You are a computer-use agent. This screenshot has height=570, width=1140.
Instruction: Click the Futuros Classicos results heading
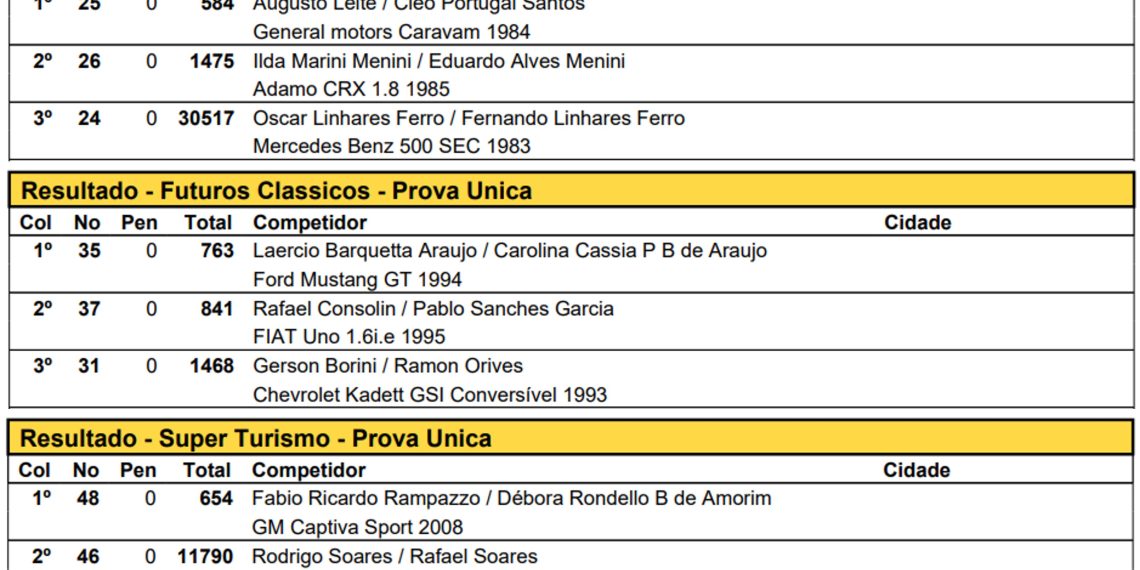[276, 191]
